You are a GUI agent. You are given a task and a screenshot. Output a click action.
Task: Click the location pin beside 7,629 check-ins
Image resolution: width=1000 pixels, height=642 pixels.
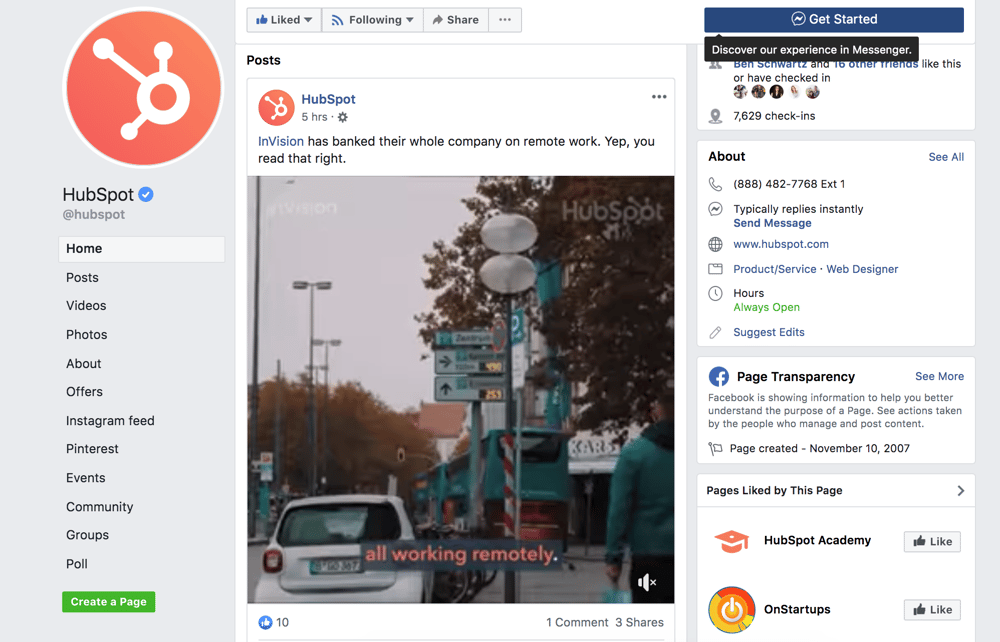coord(716,116)
